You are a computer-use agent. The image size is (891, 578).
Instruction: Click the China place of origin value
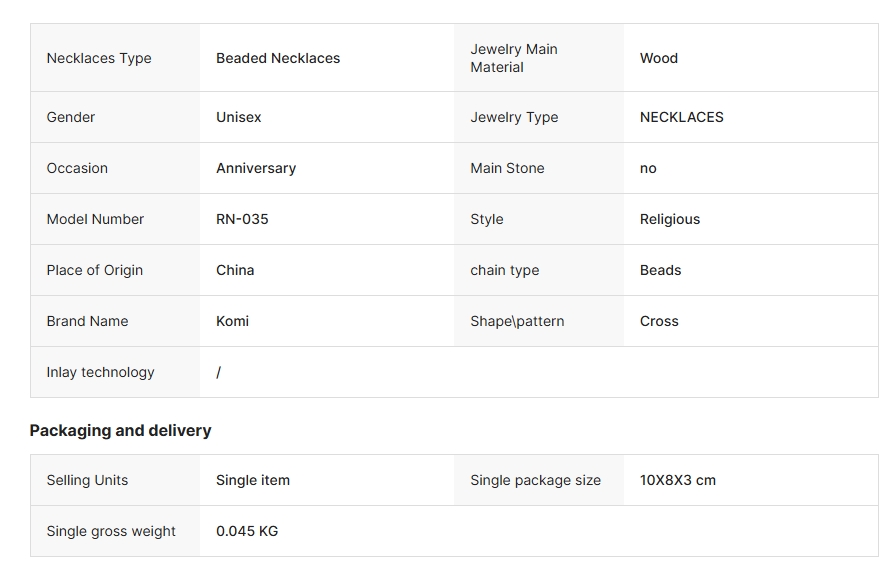click(235, 271)
